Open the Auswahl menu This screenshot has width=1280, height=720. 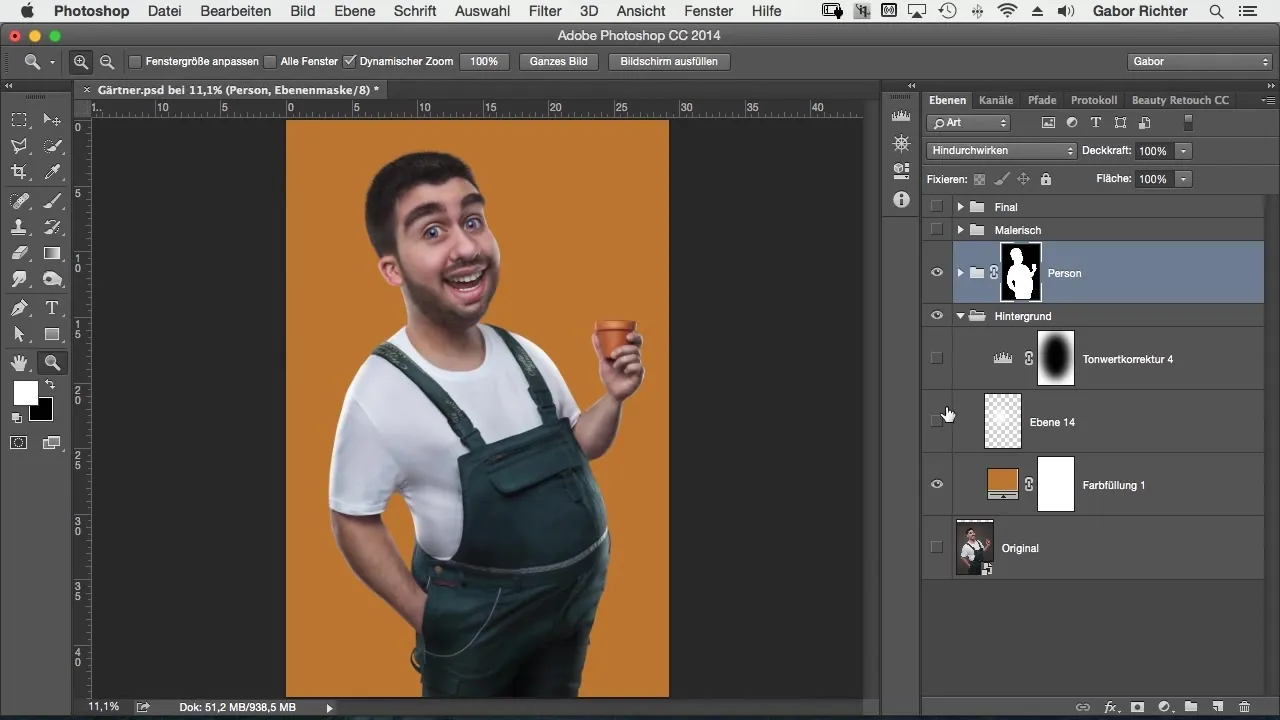pos(480,11)
